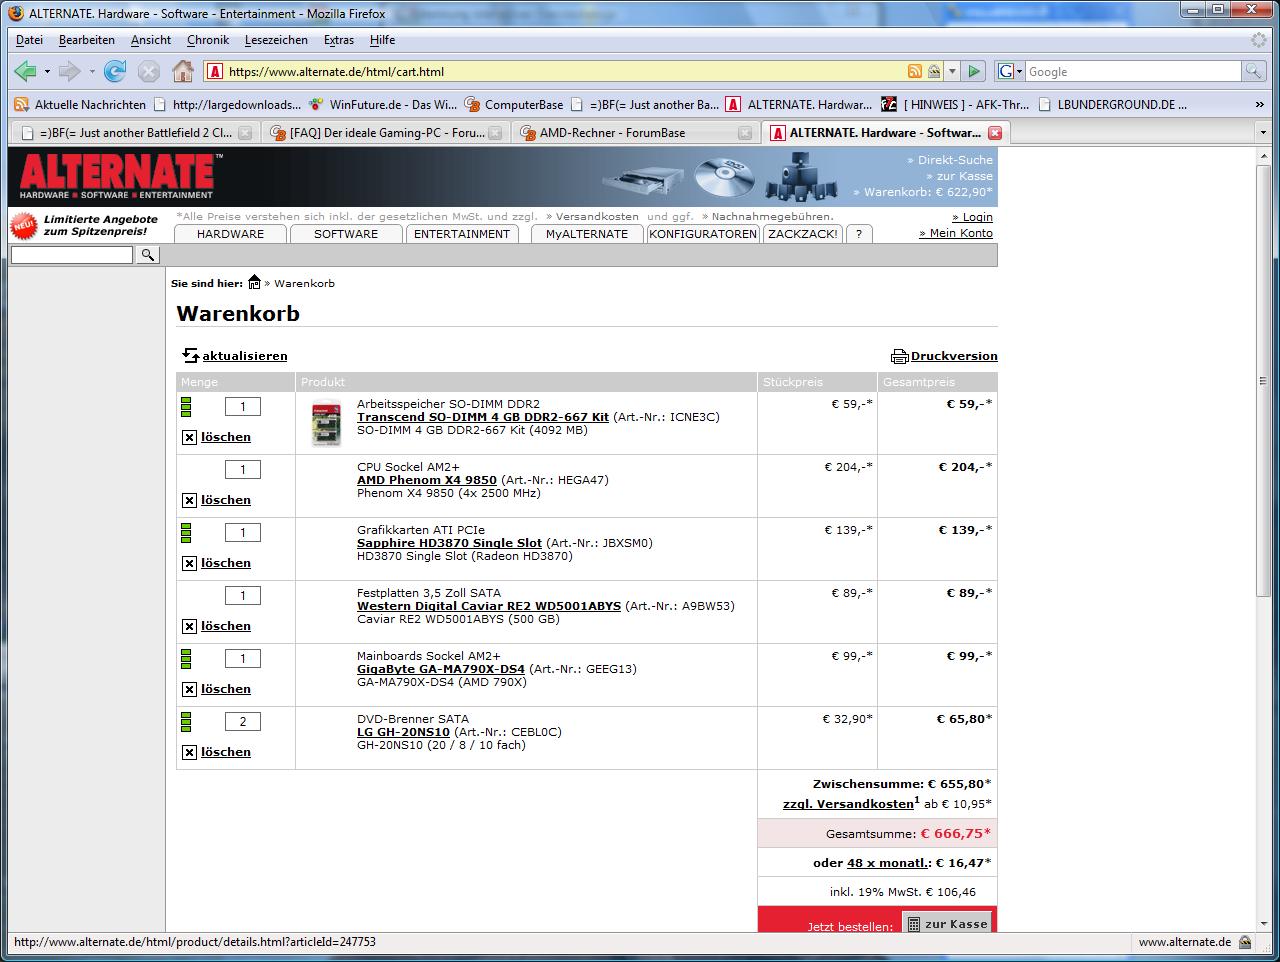Click the Warenkorb € 622,90 header link
This screenshot has width=1280, height=962.
pyautogui.click(x=923, y=192)
